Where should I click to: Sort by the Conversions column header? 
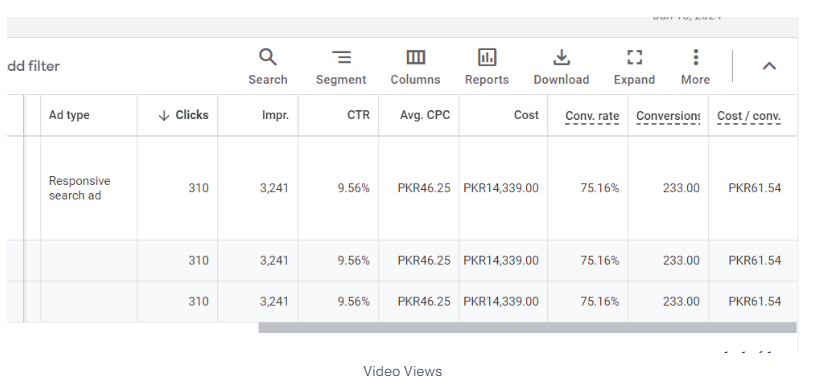[668, 116]
